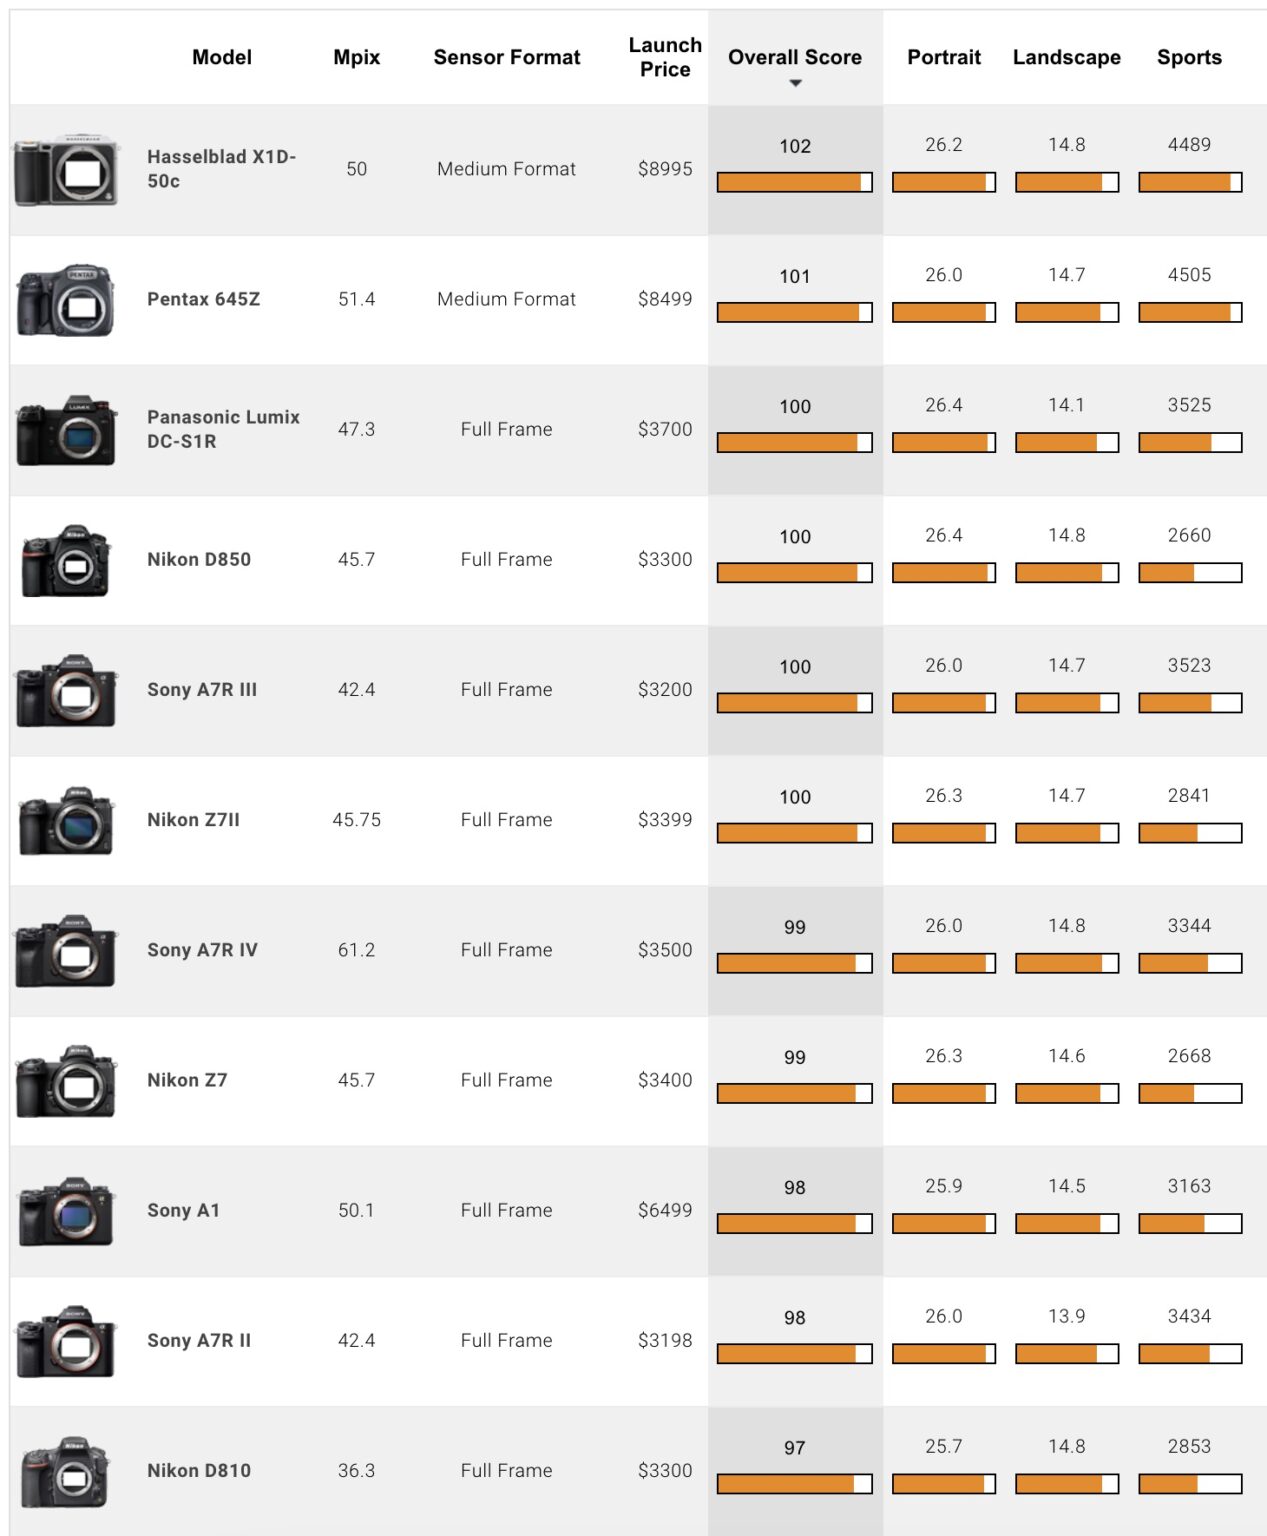This screenshot has height=1536, width=1267.
Task: Click the Hasselblad overall score bar
Action: tap(794, 182)
